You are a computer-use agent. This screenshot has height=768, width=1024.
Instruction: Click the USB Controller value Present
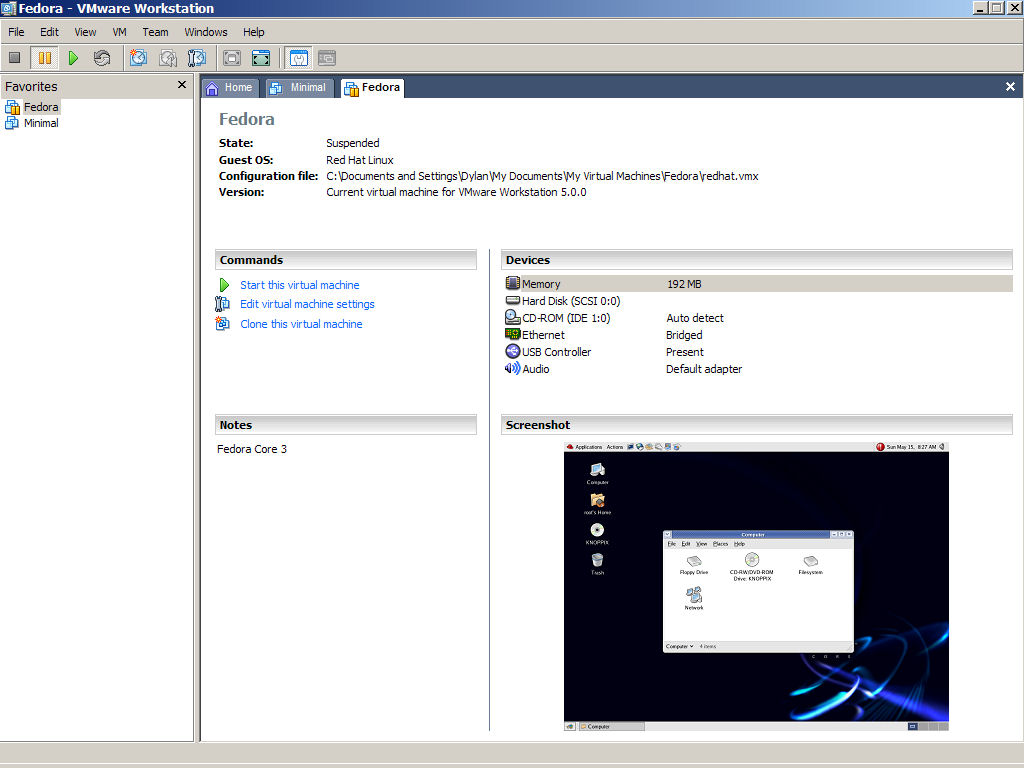click(x=685, y=352)
